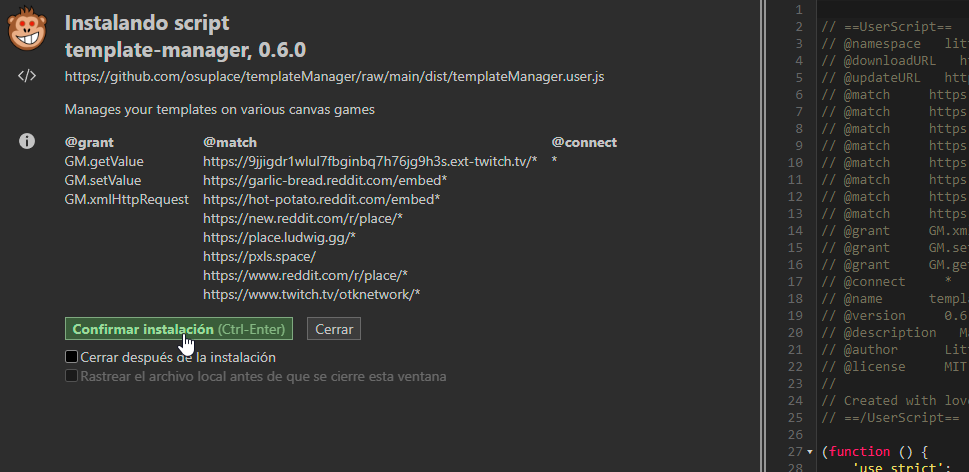Select the GM.xmlHttpRequest grant entry

point(127,199)
